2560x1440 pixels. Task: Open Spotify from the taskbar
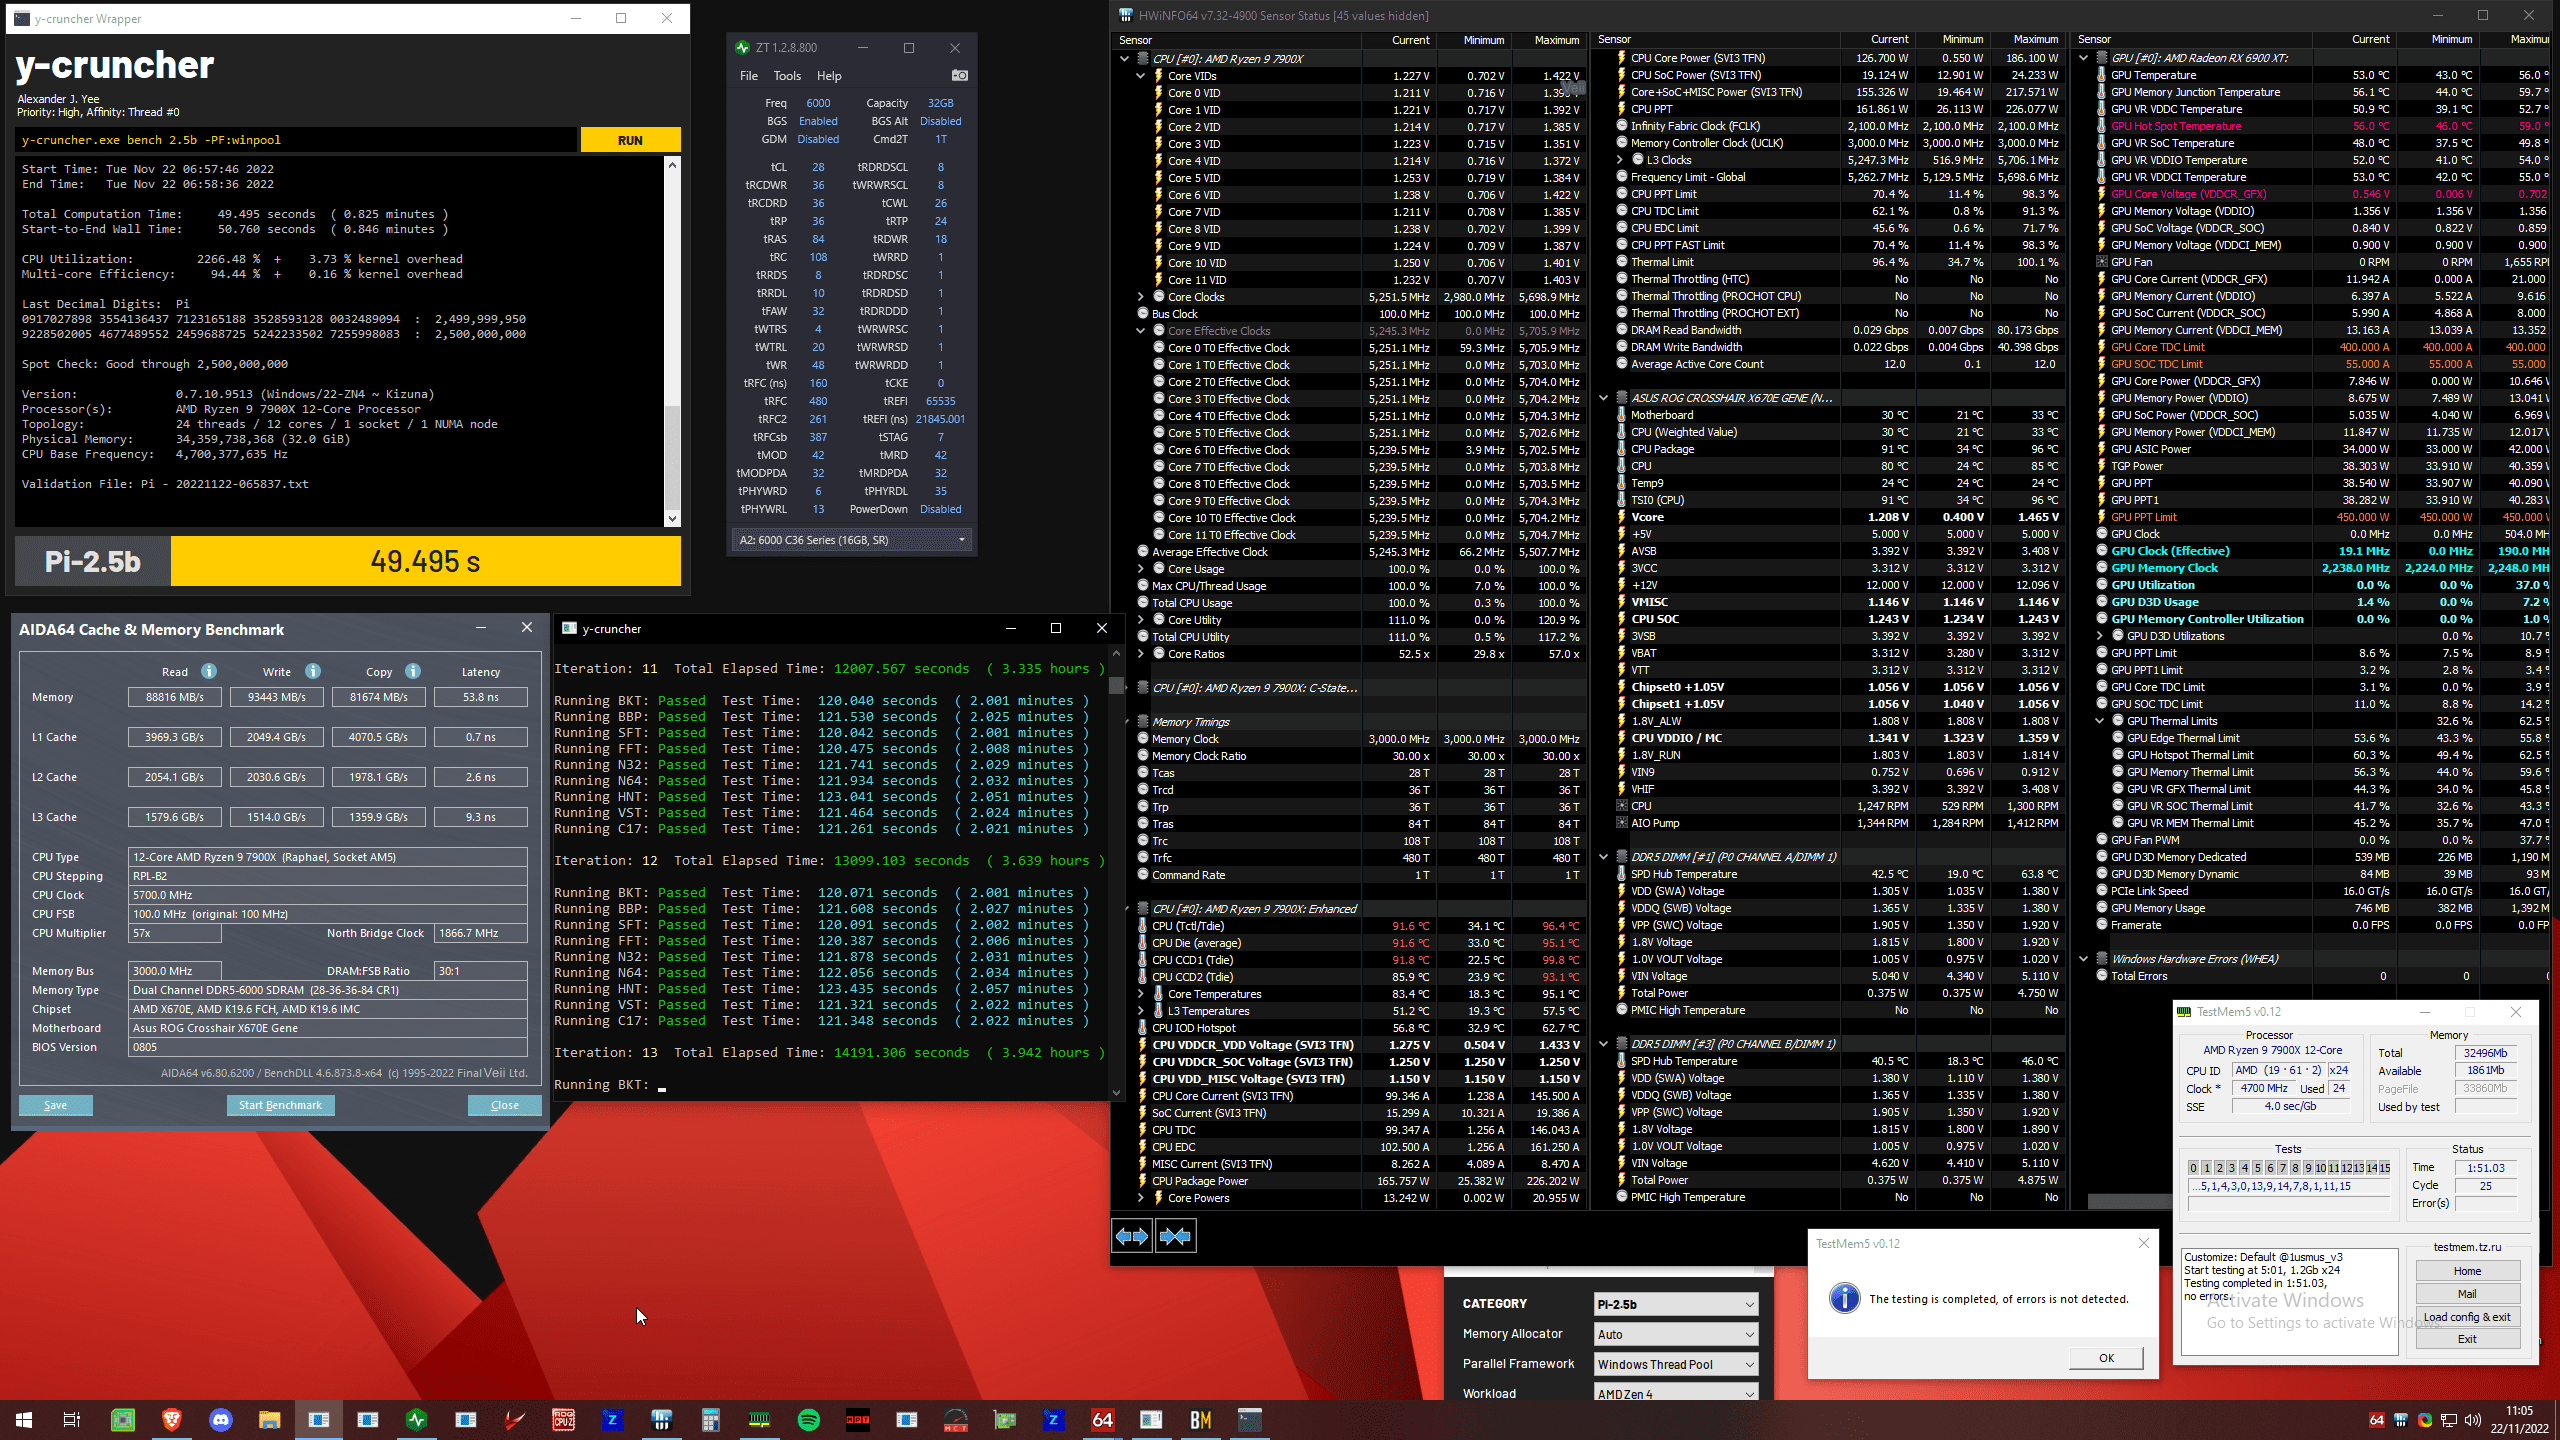[808, 1420]
